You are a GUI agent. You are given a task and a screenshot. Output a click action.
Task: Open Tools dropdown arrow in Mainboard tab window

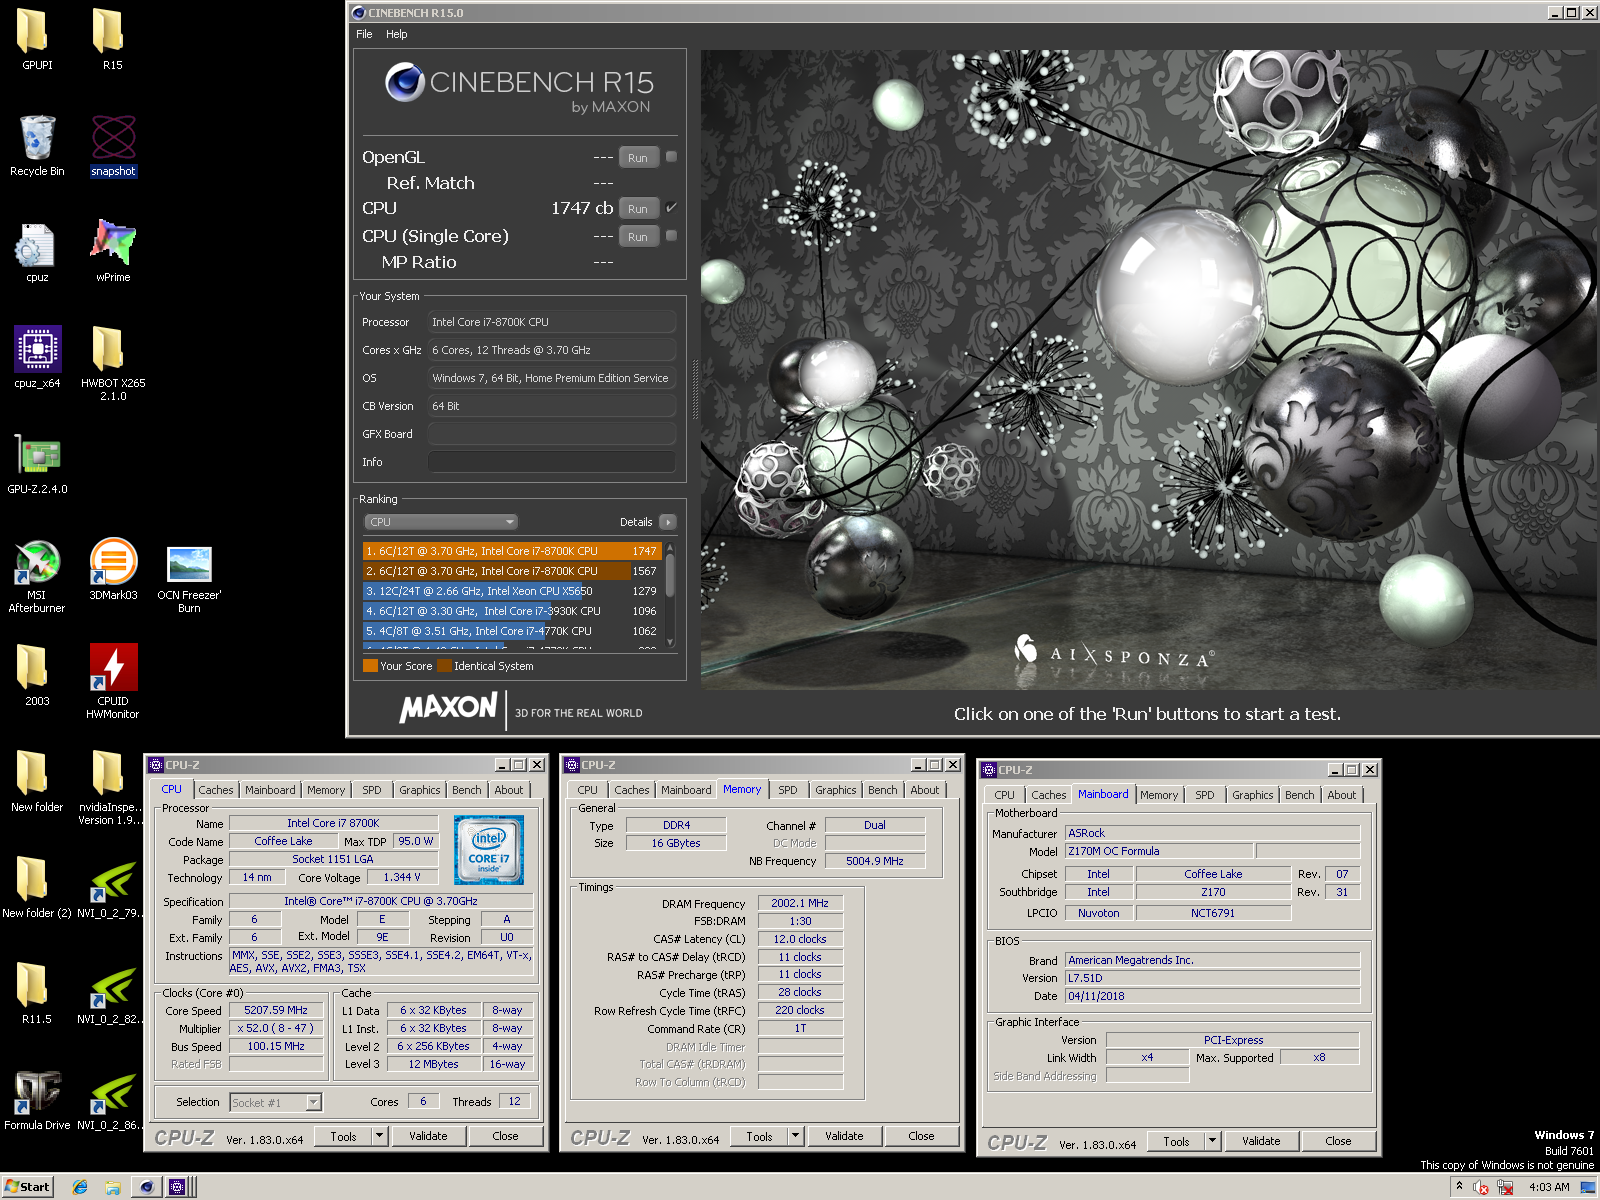1213,1141
